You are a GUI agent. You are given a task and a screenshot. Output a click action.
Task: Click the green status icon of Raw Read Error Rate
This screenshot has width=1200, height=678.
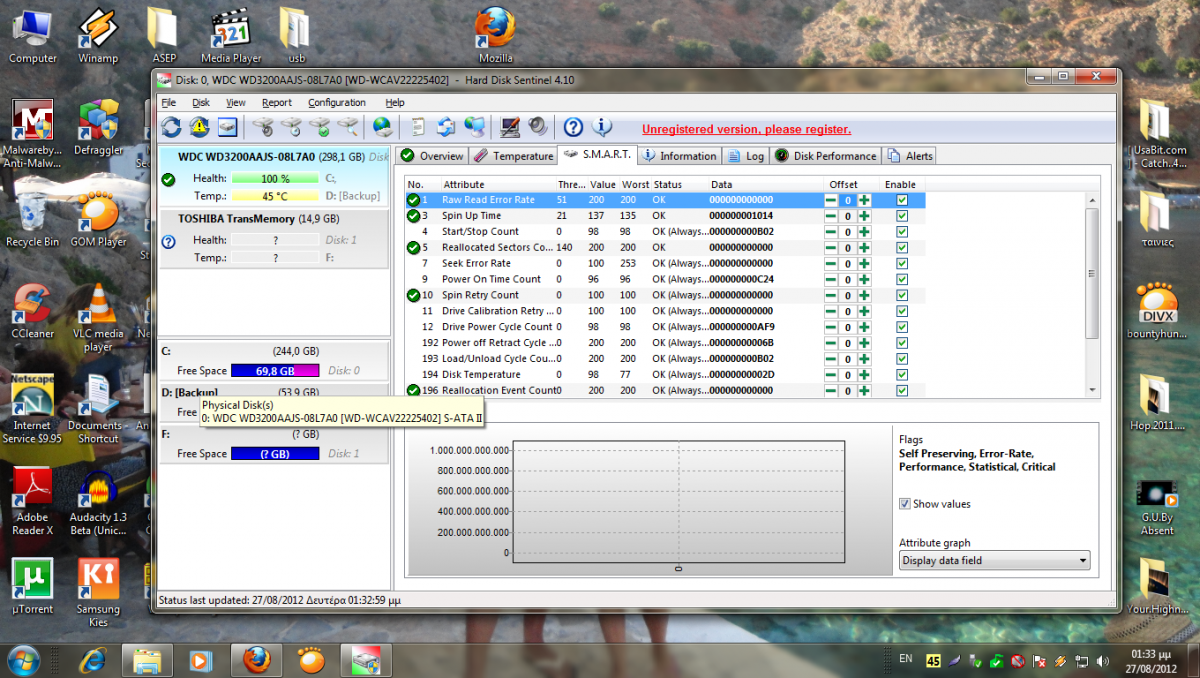(413, 200)
